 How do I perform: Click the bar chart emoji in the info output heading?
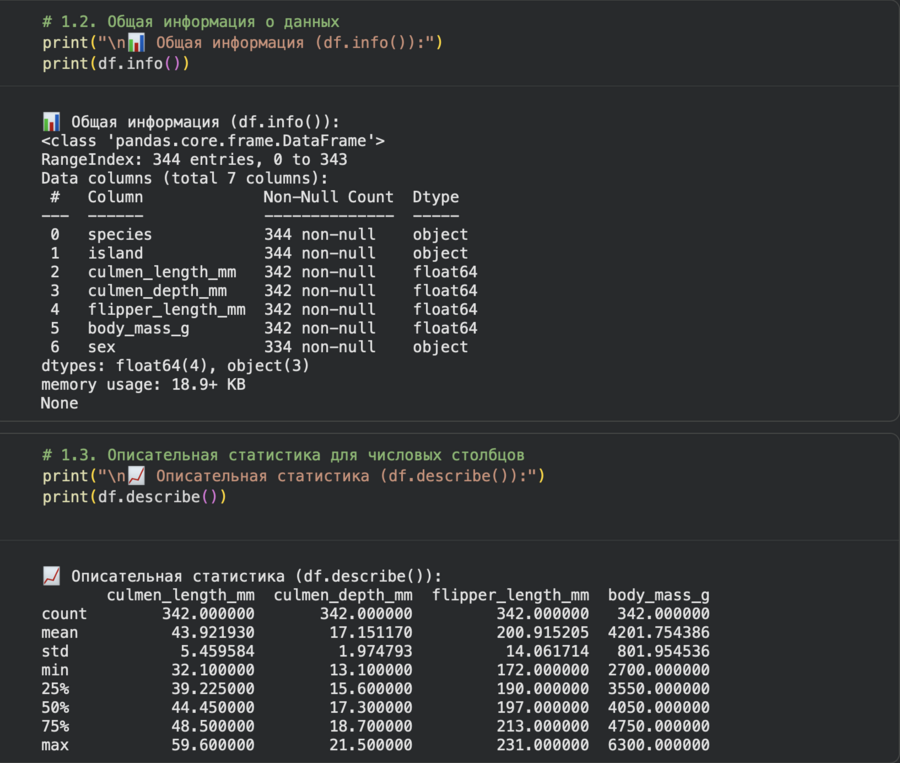tap(51, 122)
